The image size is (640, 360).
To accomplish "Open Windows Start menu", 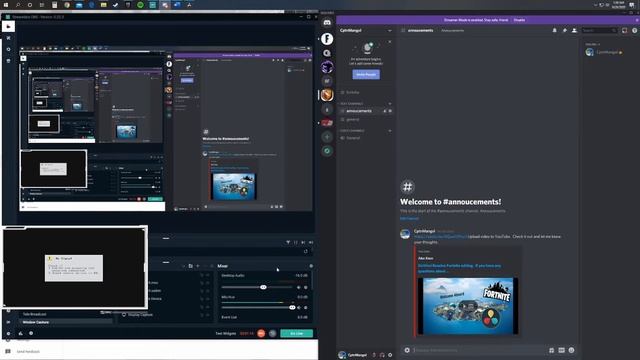I will coord(6,5).
